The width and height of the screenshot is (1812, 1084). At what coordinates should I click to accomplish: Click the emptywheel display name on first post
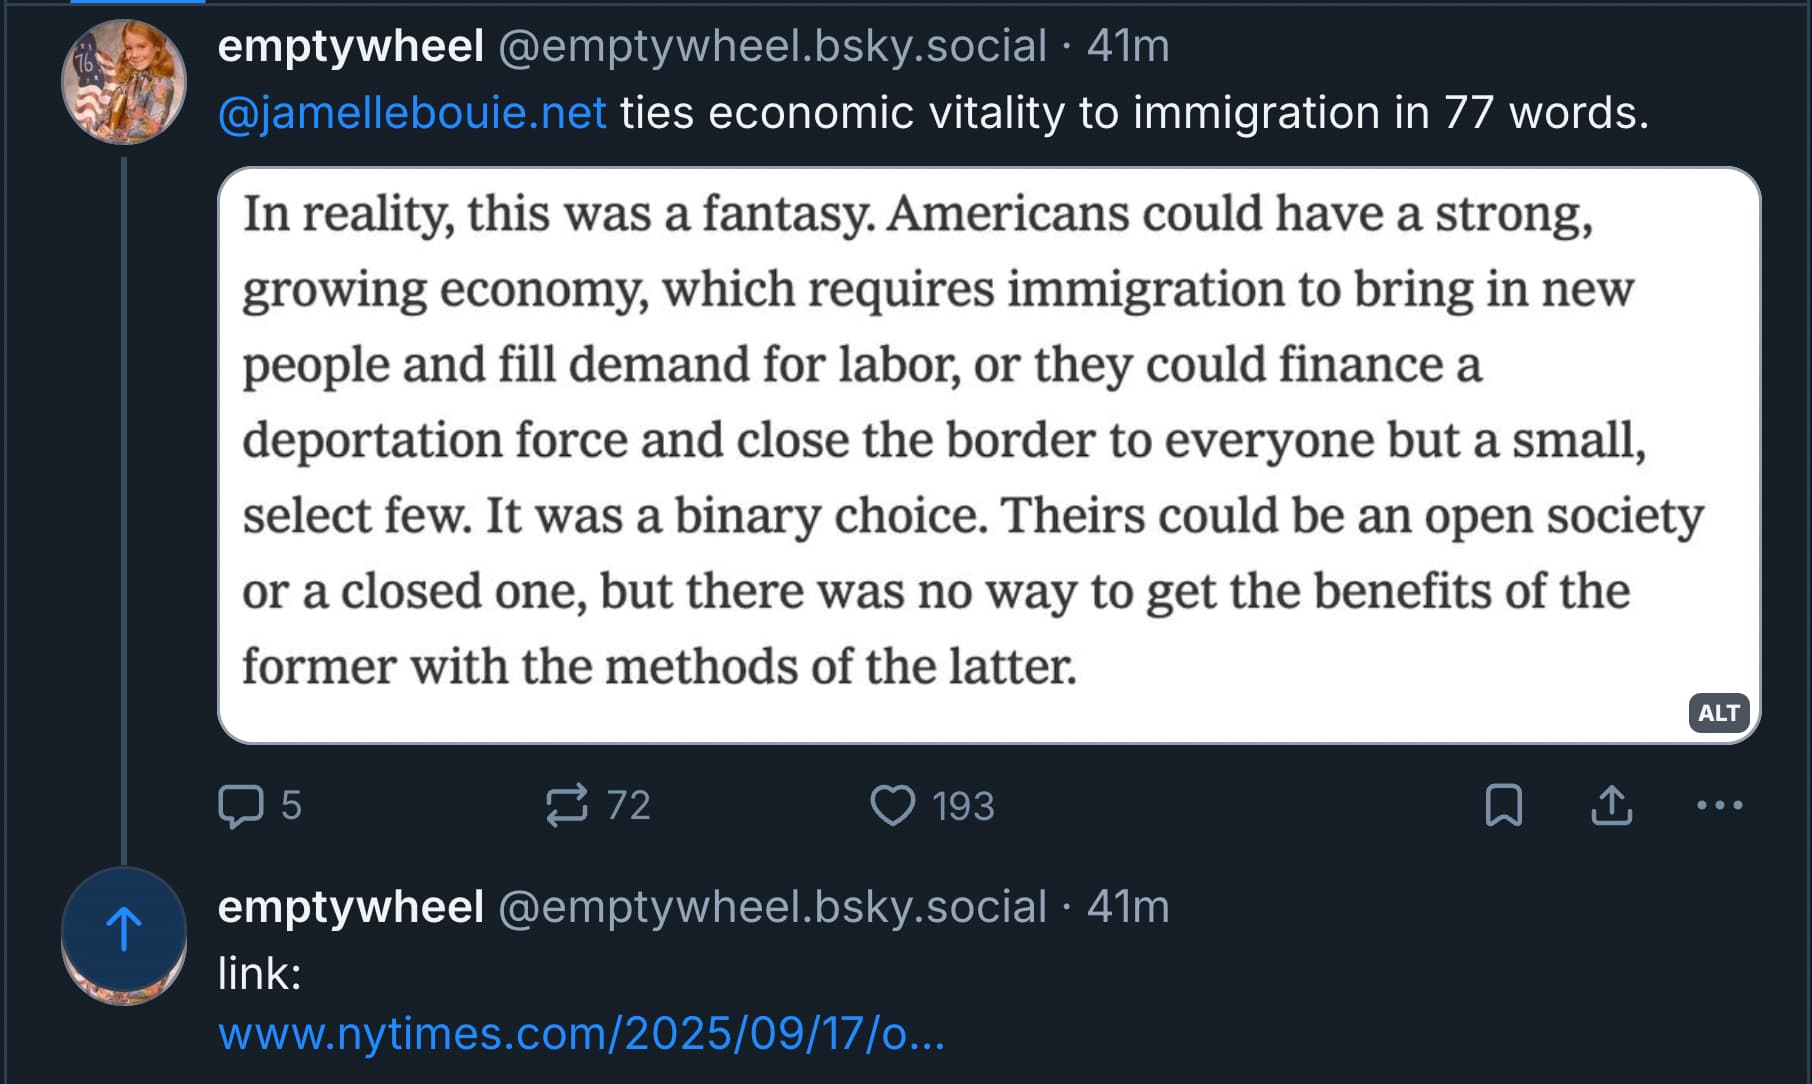351,46
